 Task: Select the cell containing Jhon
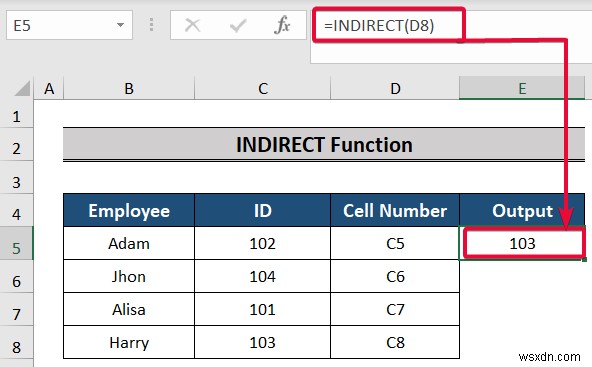[129, 276]
